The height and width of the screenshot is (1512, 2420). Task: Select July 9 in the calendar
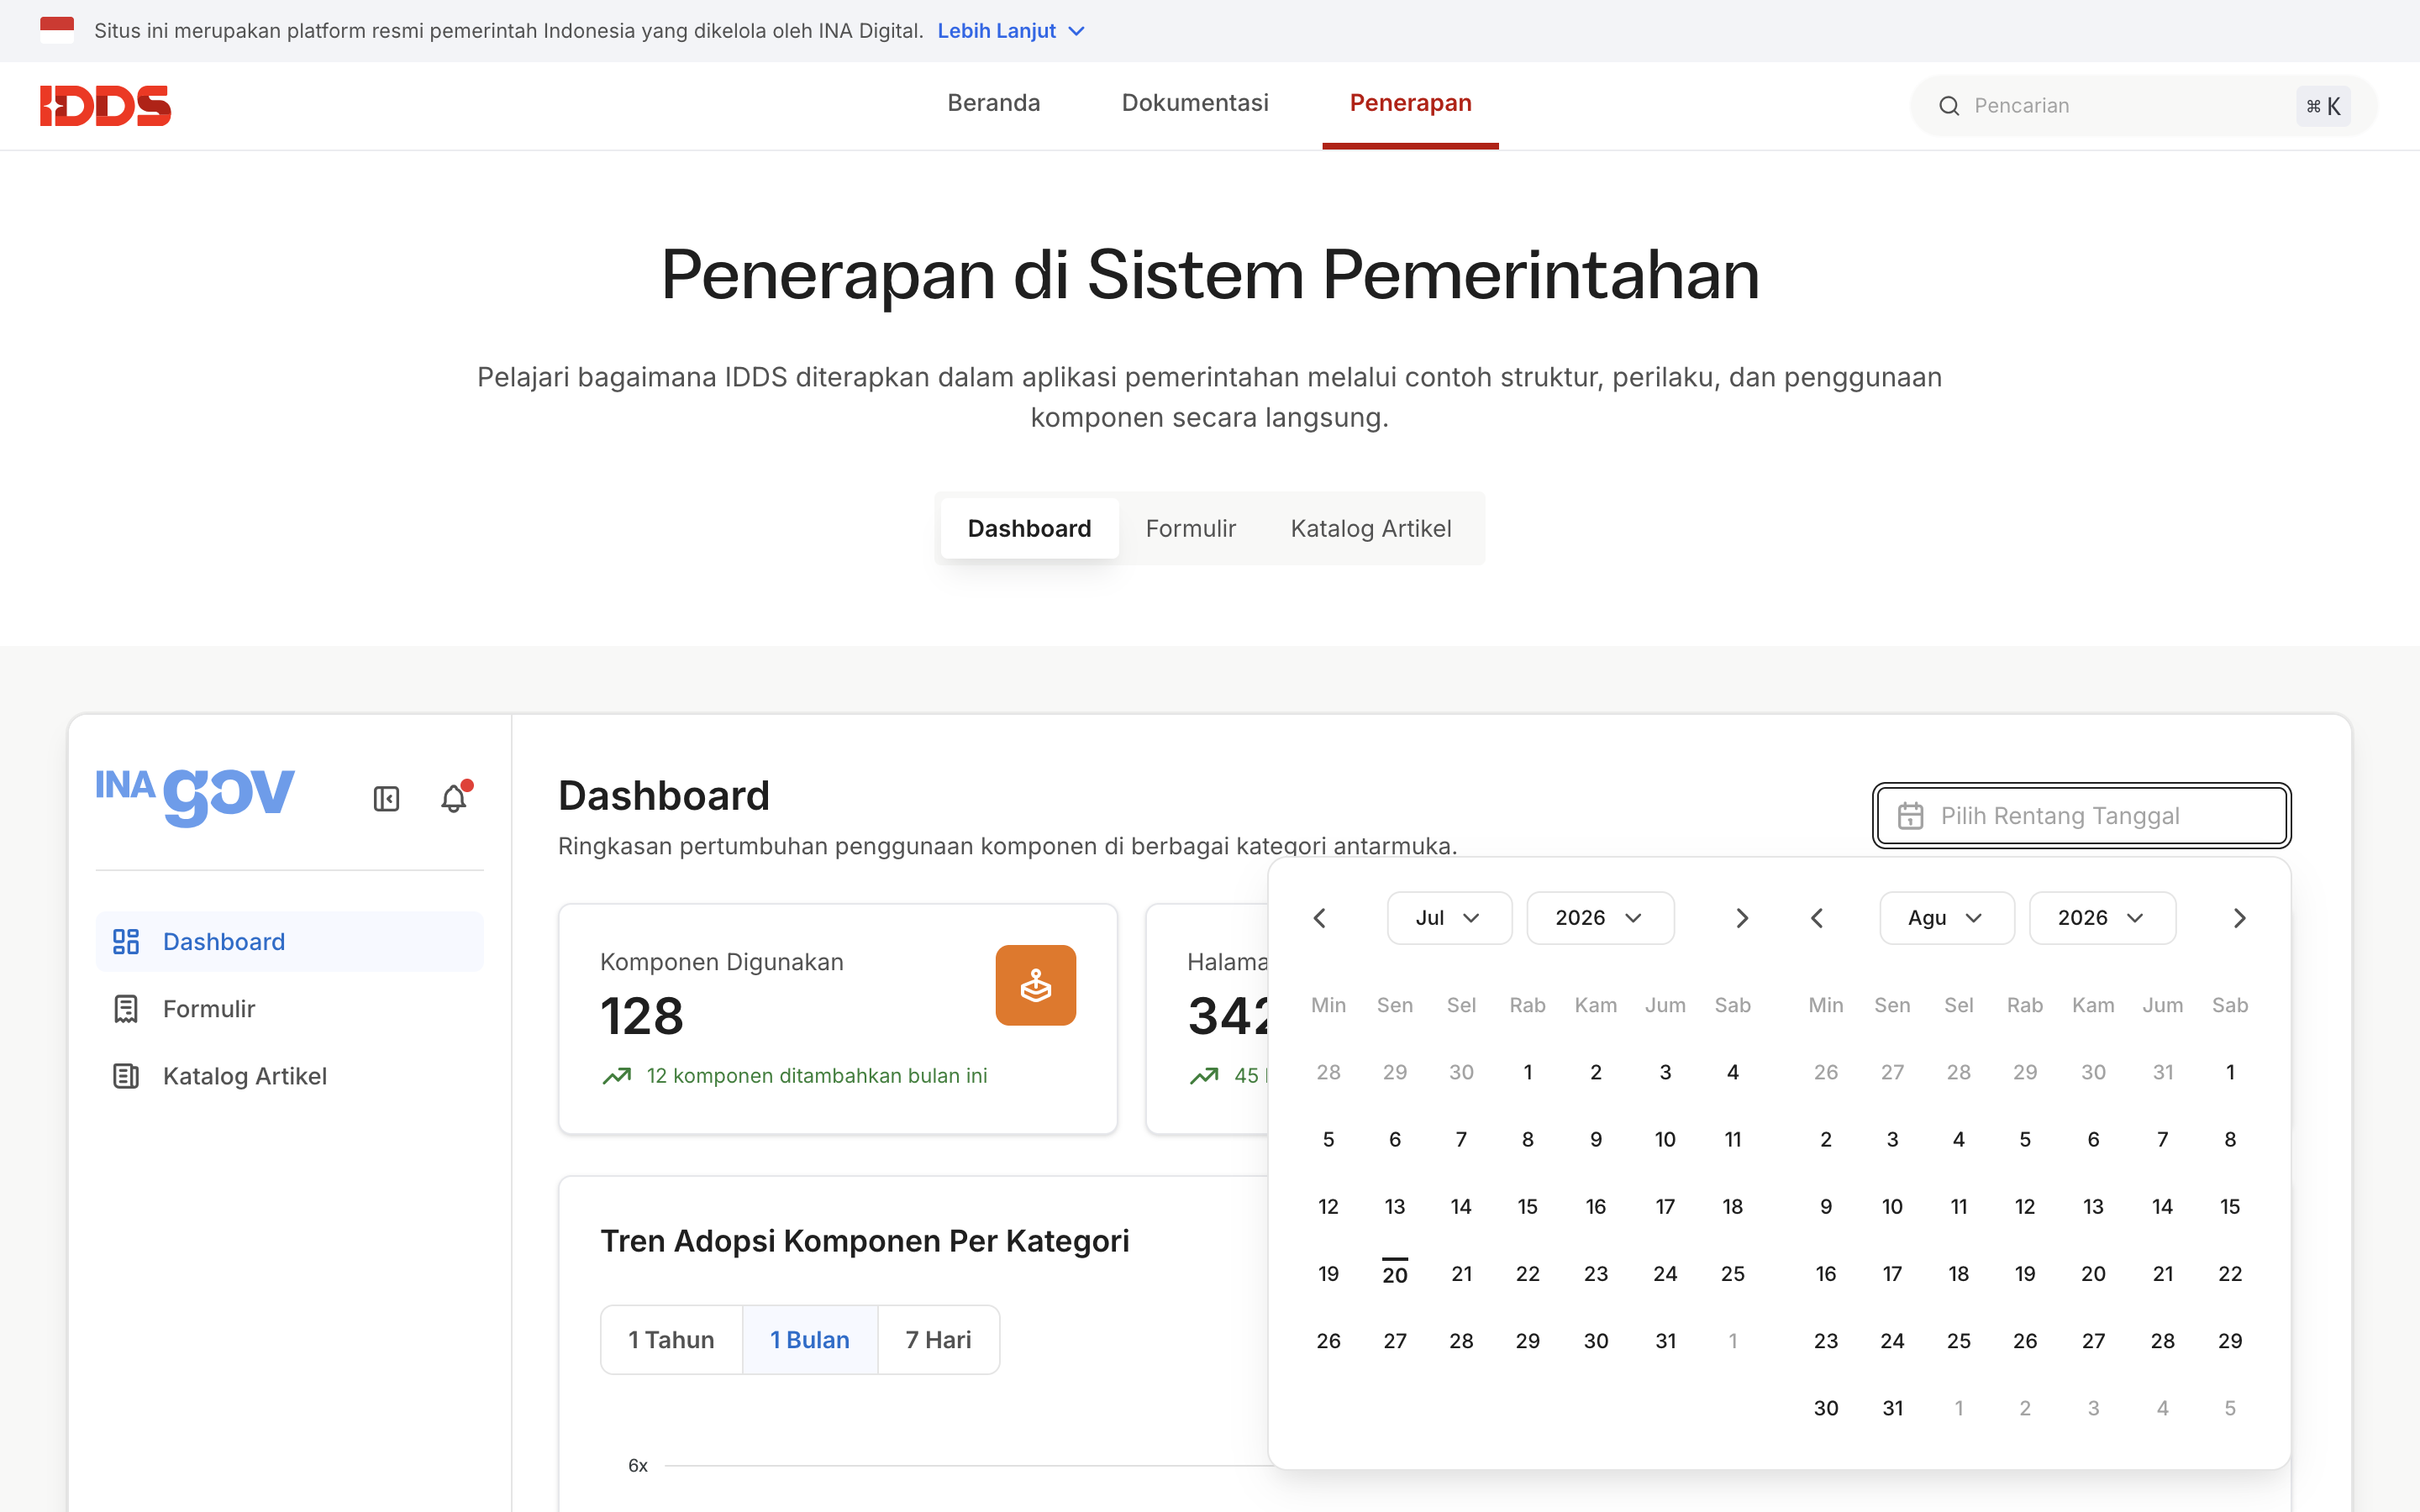(x=1595, y=1139)
